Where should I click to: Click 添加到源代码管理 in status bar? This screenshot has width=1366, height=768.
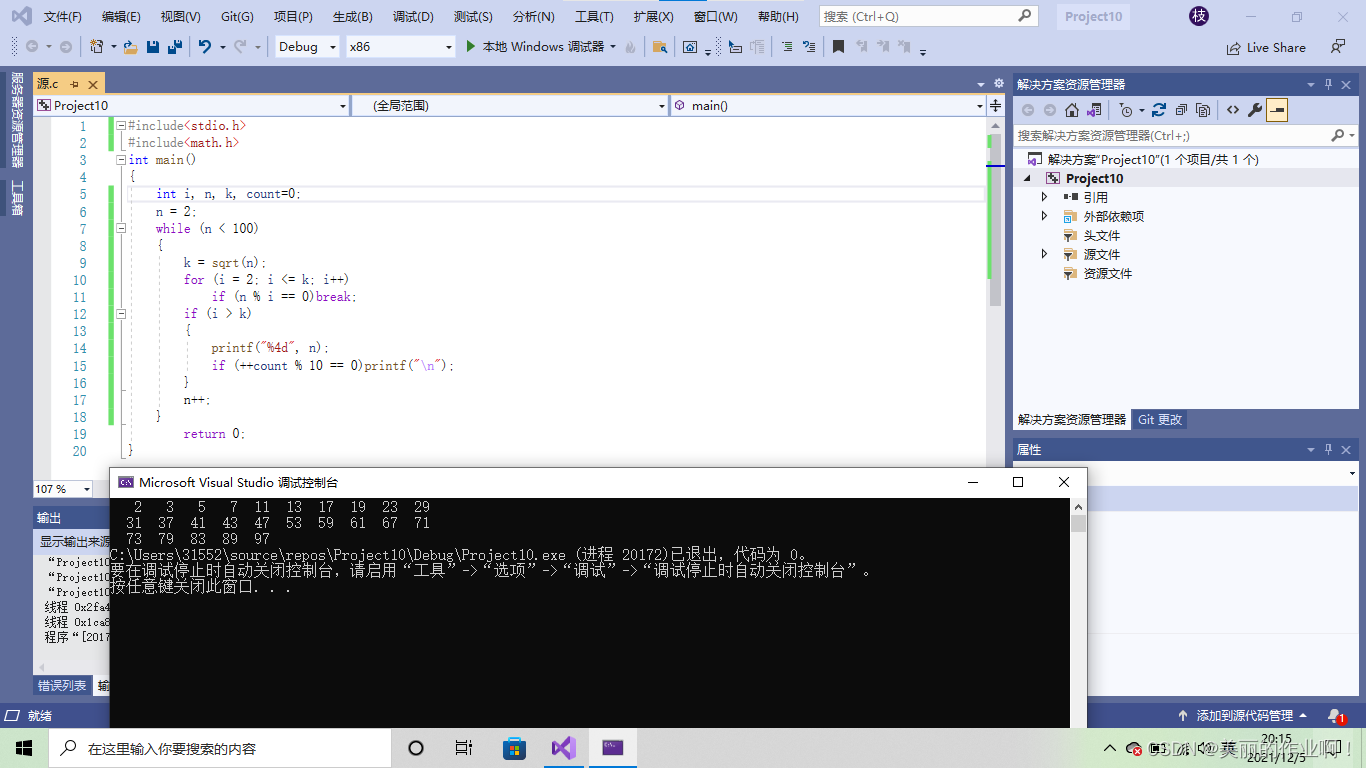[x=1245, y=716]
